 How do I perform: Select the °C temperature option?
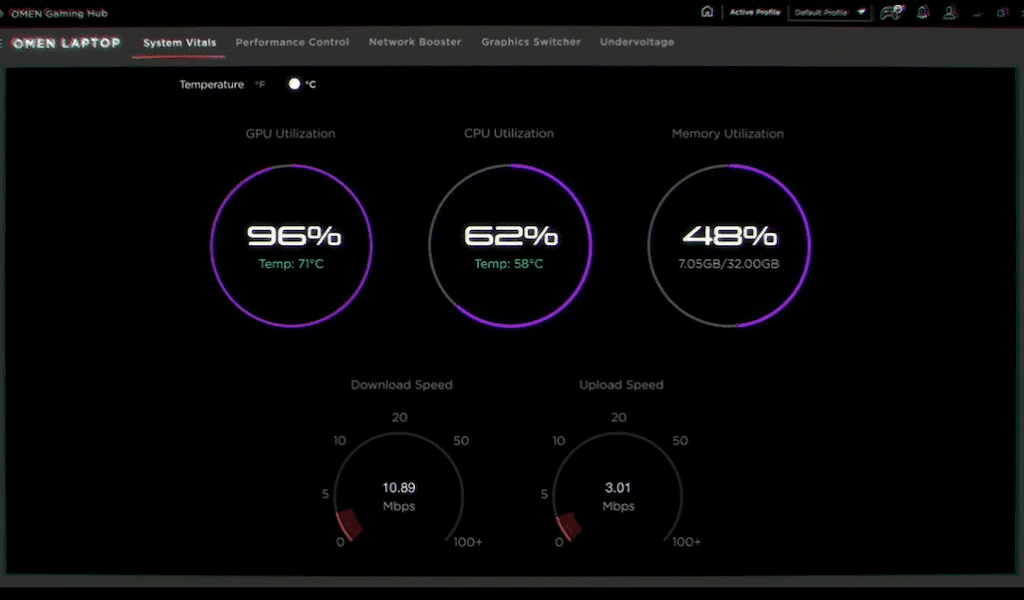(310, 84)
